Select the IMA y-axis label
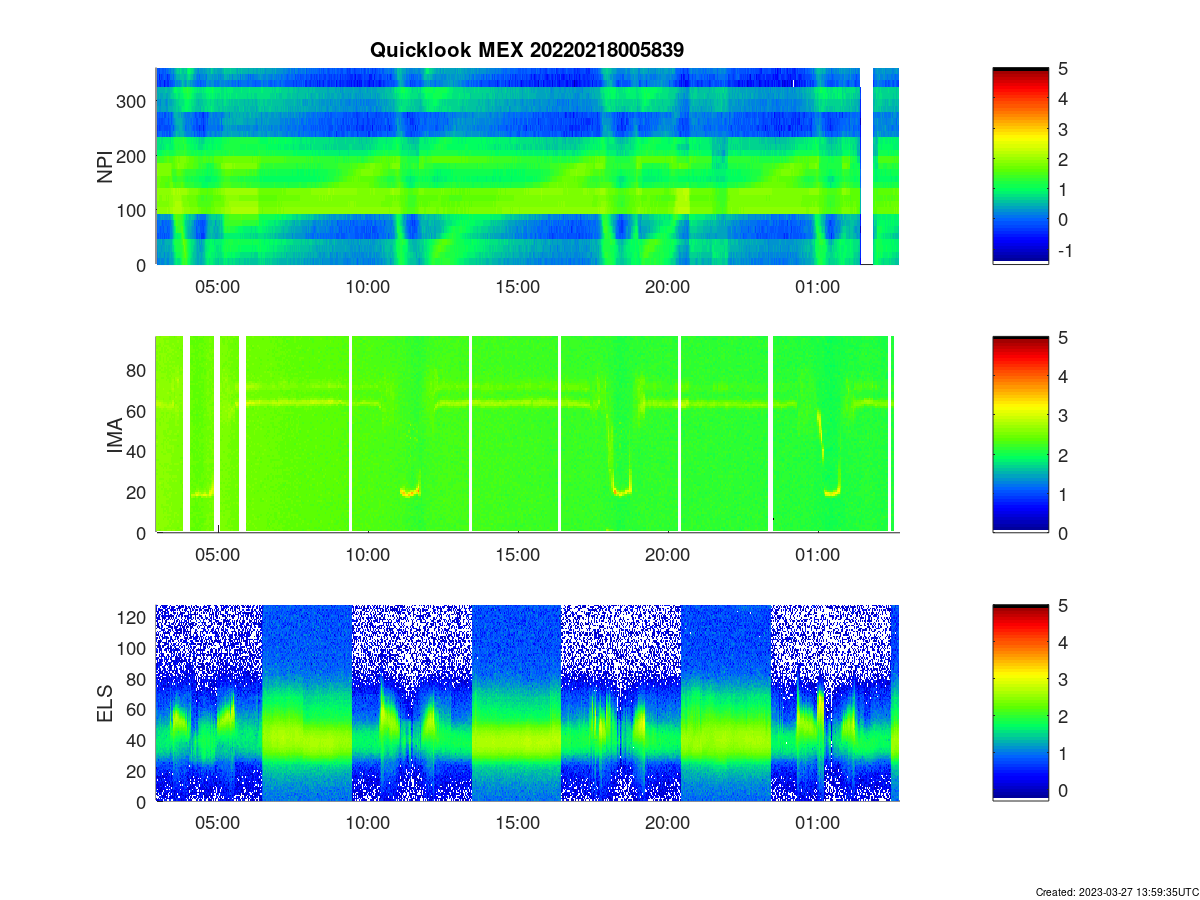 (x=114, y=435)
